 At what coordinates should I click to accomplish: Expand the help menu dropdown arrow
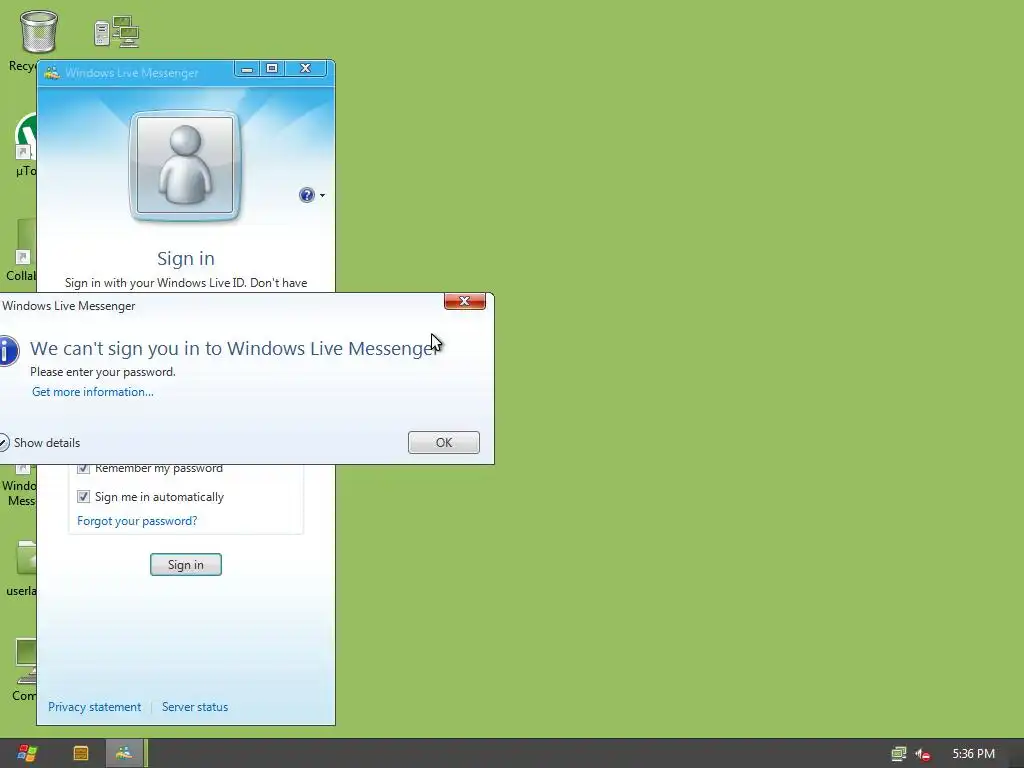point(322,195)
